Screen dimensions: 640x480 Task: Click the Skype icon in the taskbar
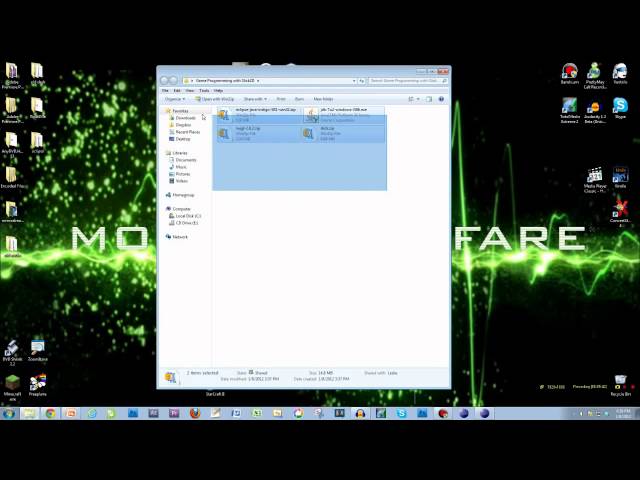click(x=401, y=413)
